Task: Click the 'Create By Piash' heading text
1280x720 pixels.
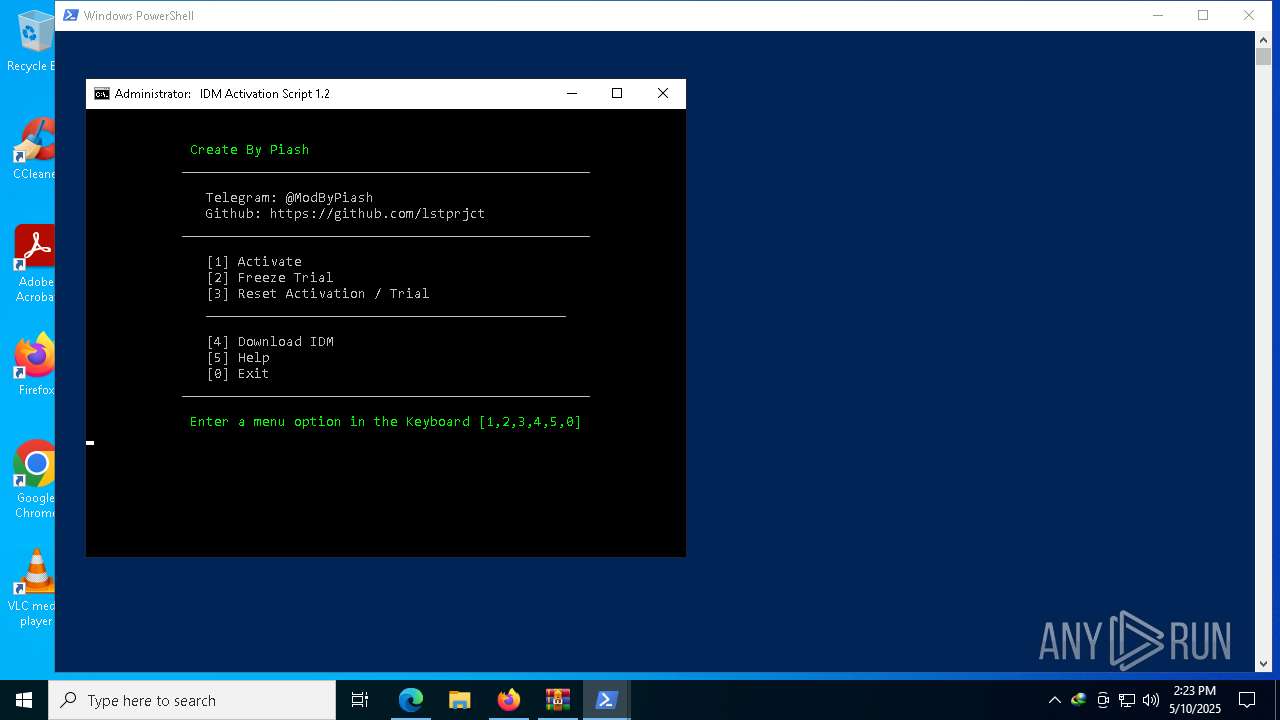Action: pos(250,150)
